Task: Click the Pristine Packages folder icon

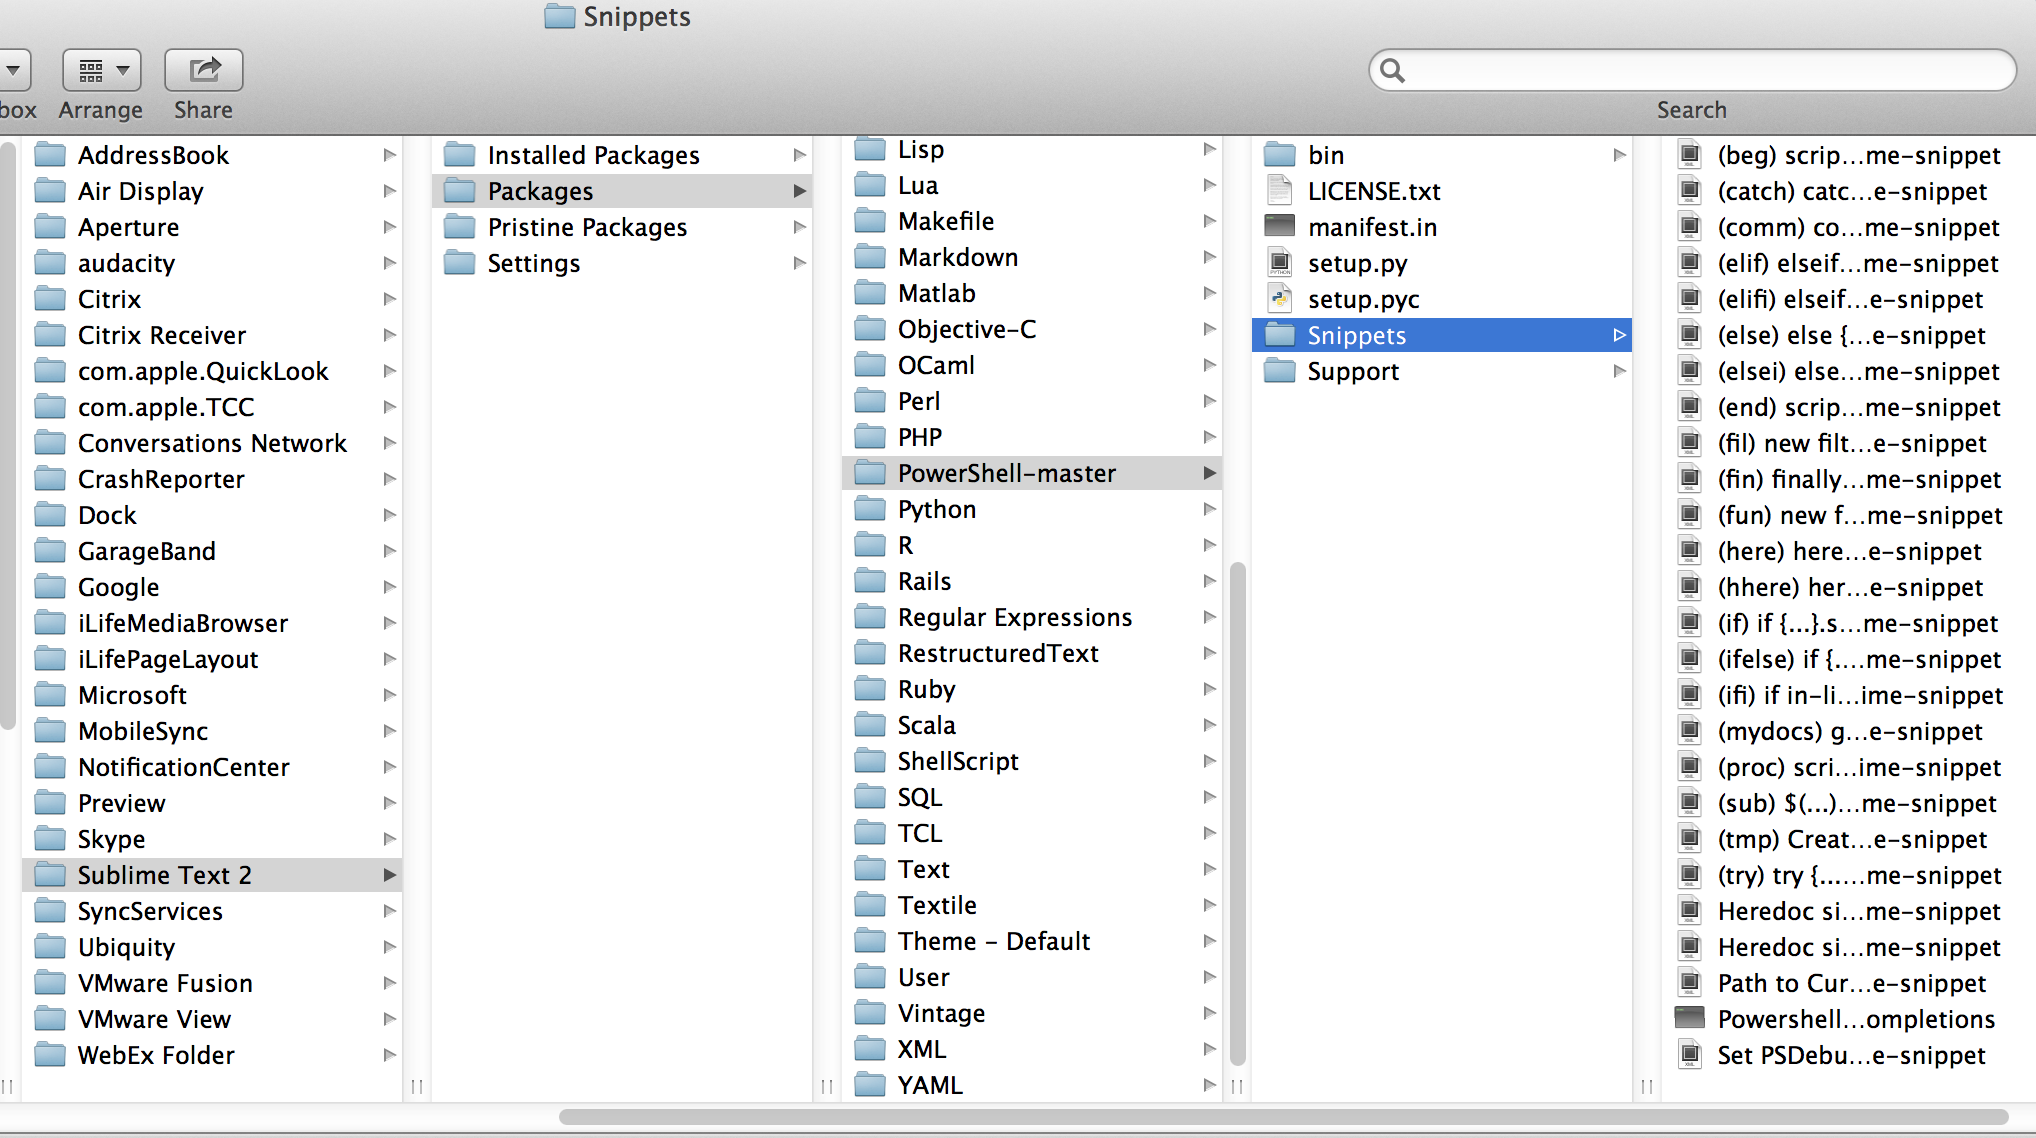Action: point(460,227)
